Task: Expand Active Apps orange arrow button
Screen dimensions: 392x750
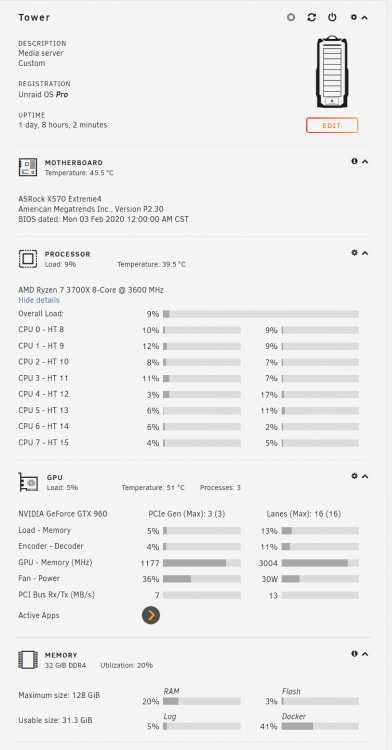Action: [x=151, y=615]
